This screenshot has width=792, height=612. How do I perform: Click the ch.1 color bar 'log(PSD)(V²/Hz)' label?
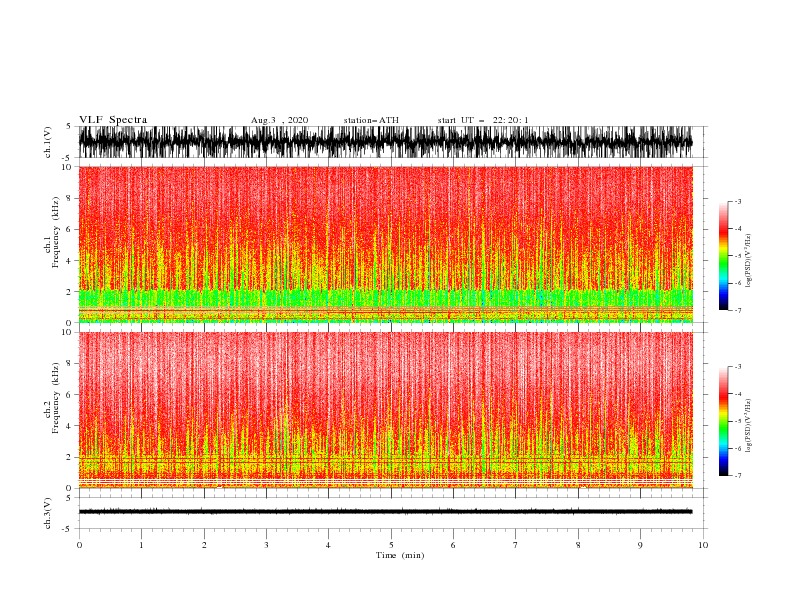click(x=748, y=261)
